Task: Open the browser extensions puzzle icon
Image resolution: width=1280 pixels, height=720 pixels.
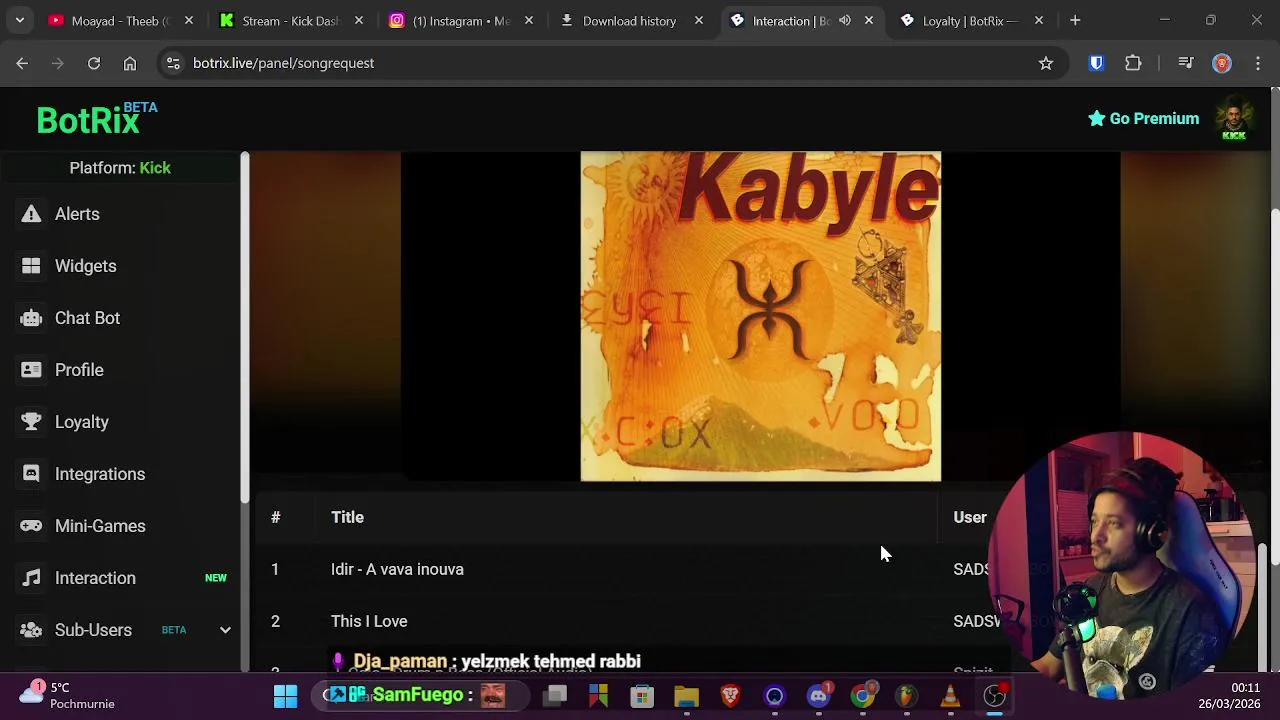Action: pyautogui.click(x=1133, y=63)
